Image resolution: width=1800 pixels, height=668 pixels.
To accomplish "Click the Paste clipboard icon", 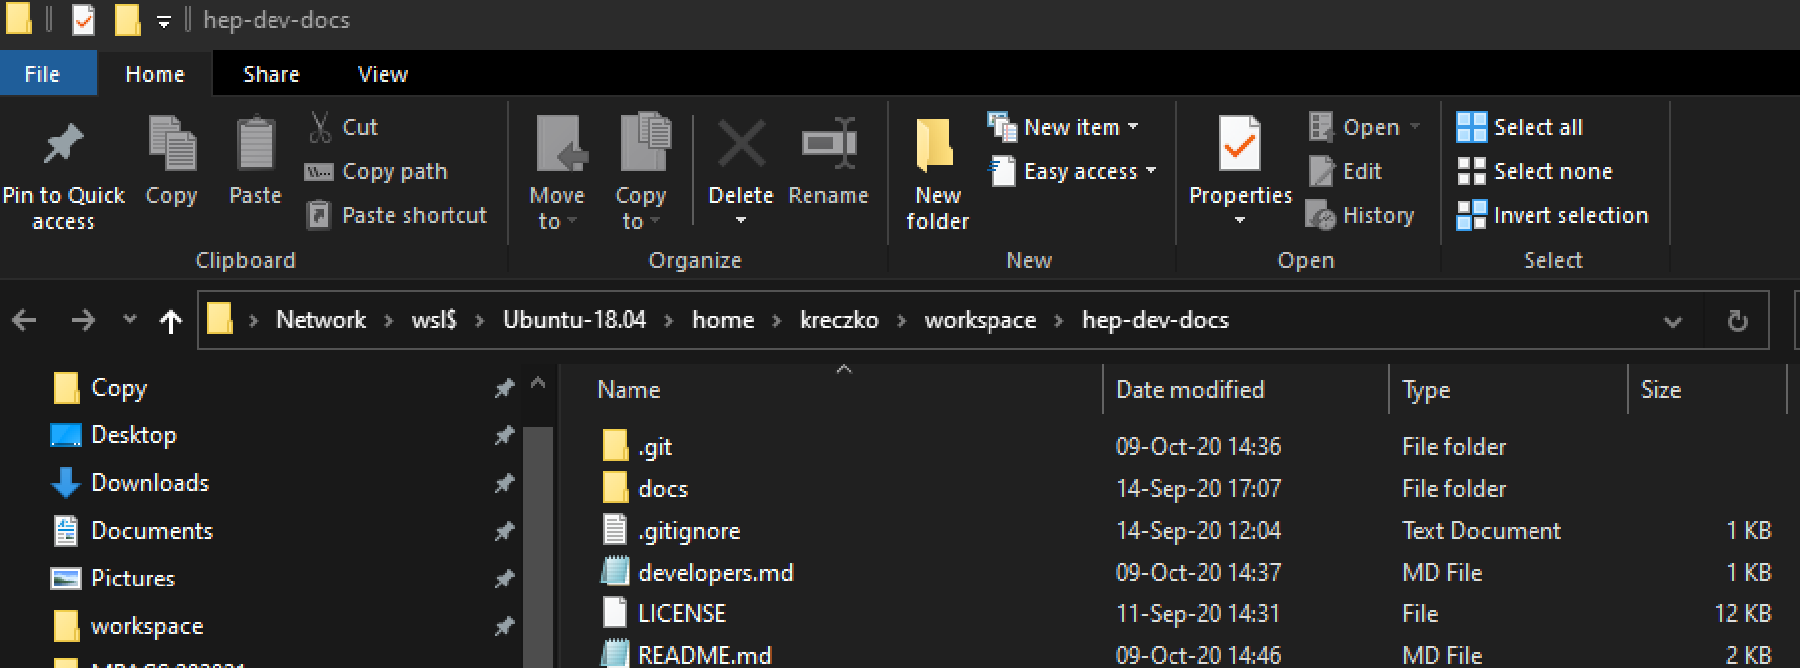I will [255, 145].
